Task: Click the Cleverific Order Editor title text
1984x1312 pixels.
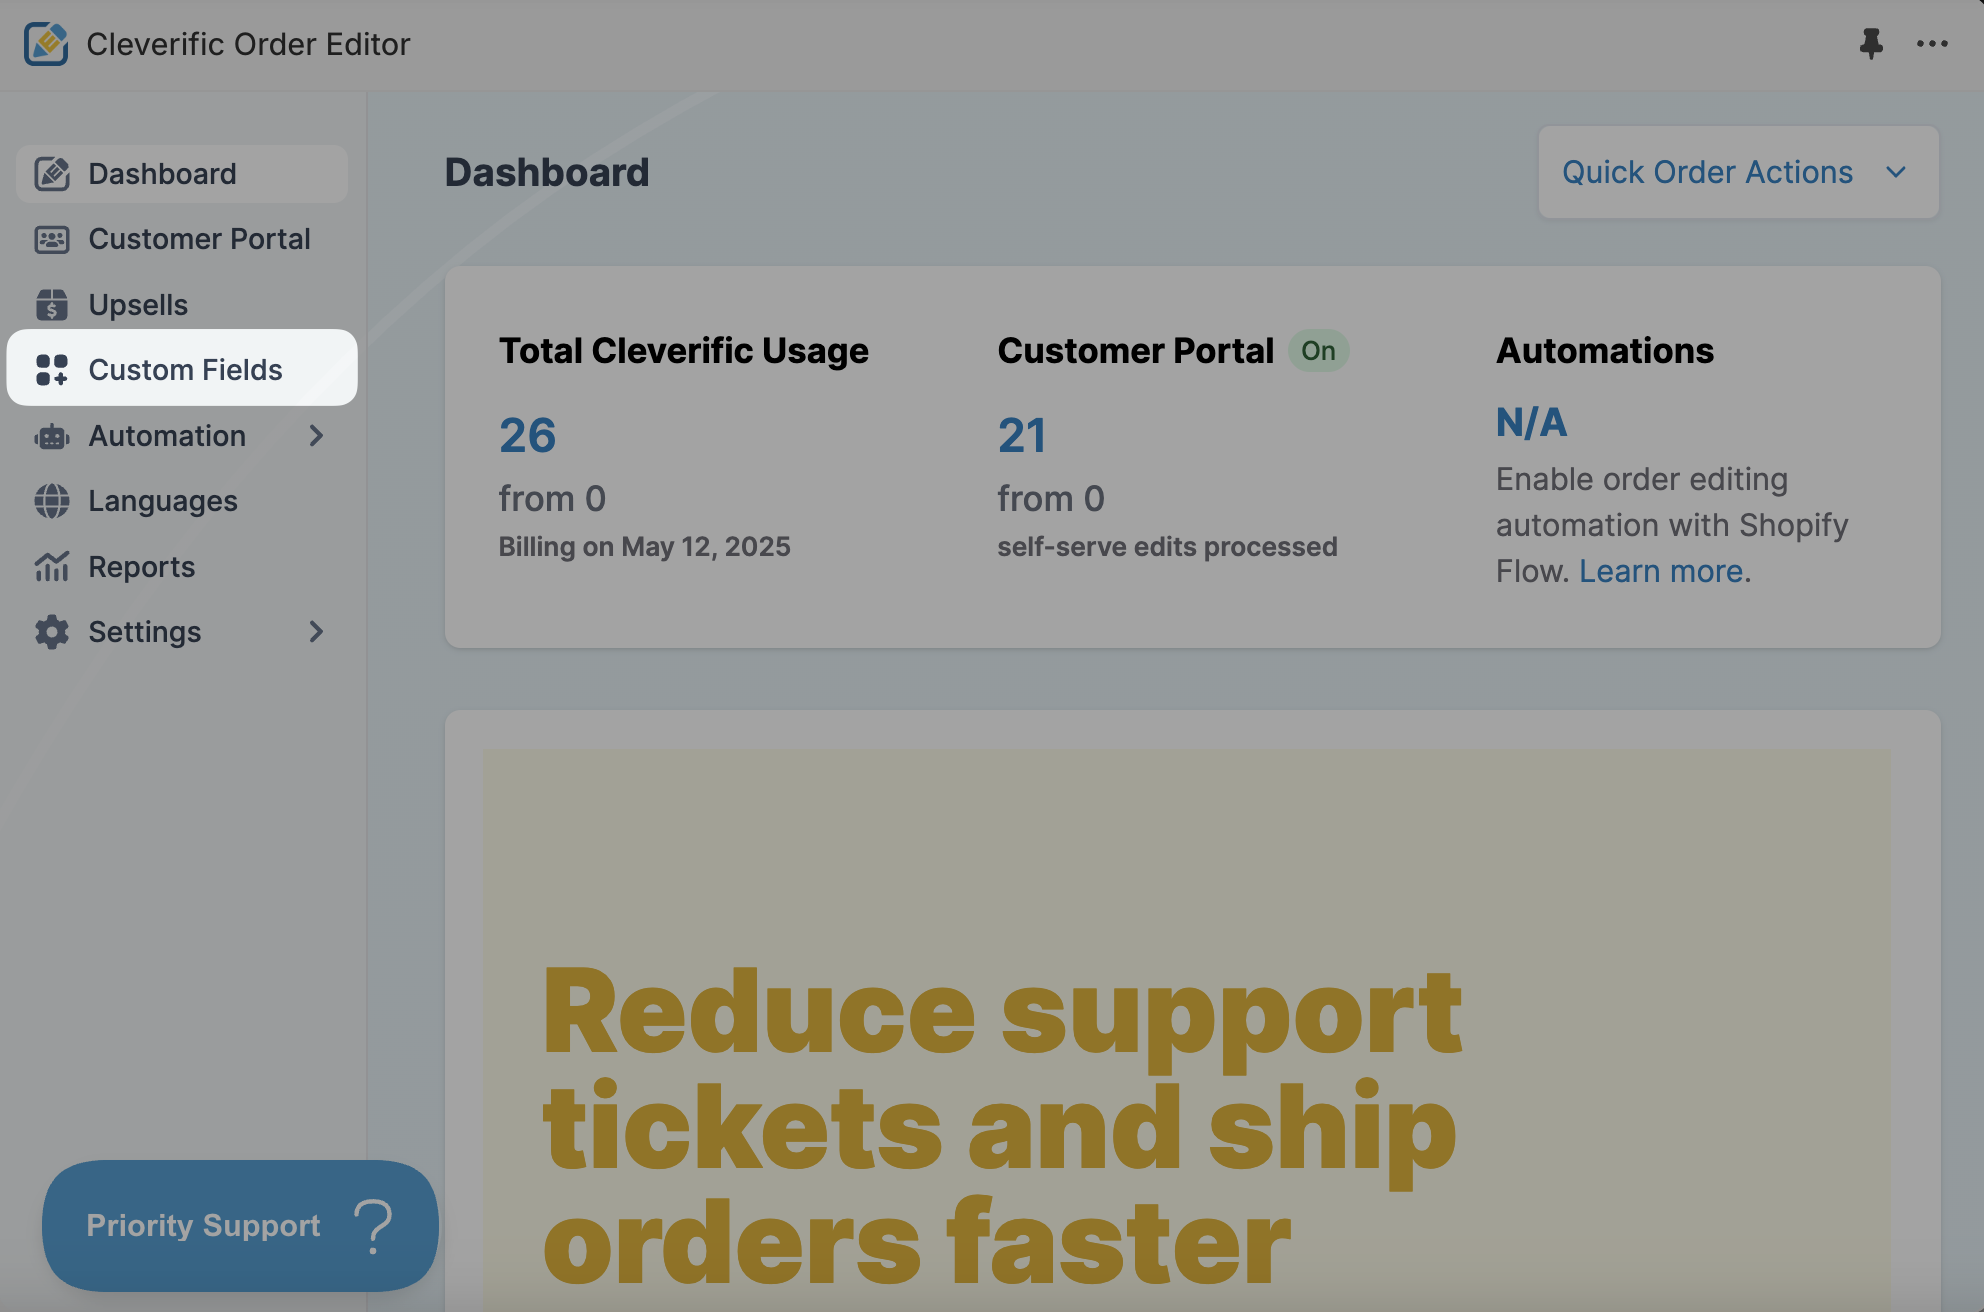Action: [248, 44]
